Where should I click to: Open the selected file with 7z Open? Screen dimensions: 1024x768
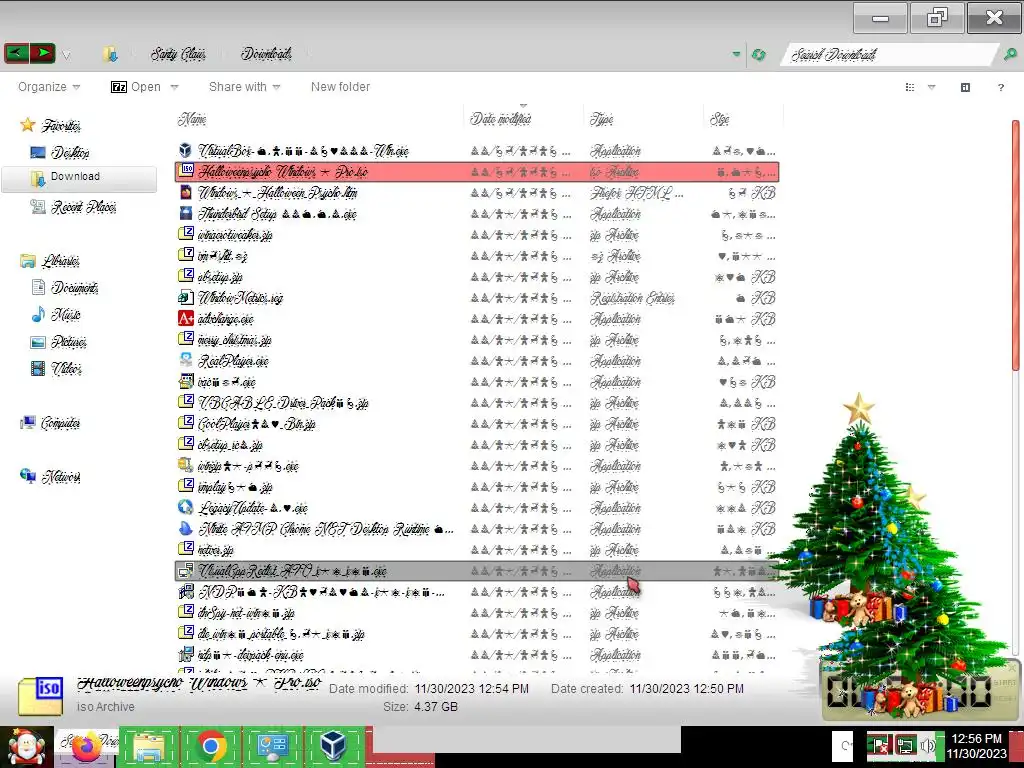[x=136, y=87]
